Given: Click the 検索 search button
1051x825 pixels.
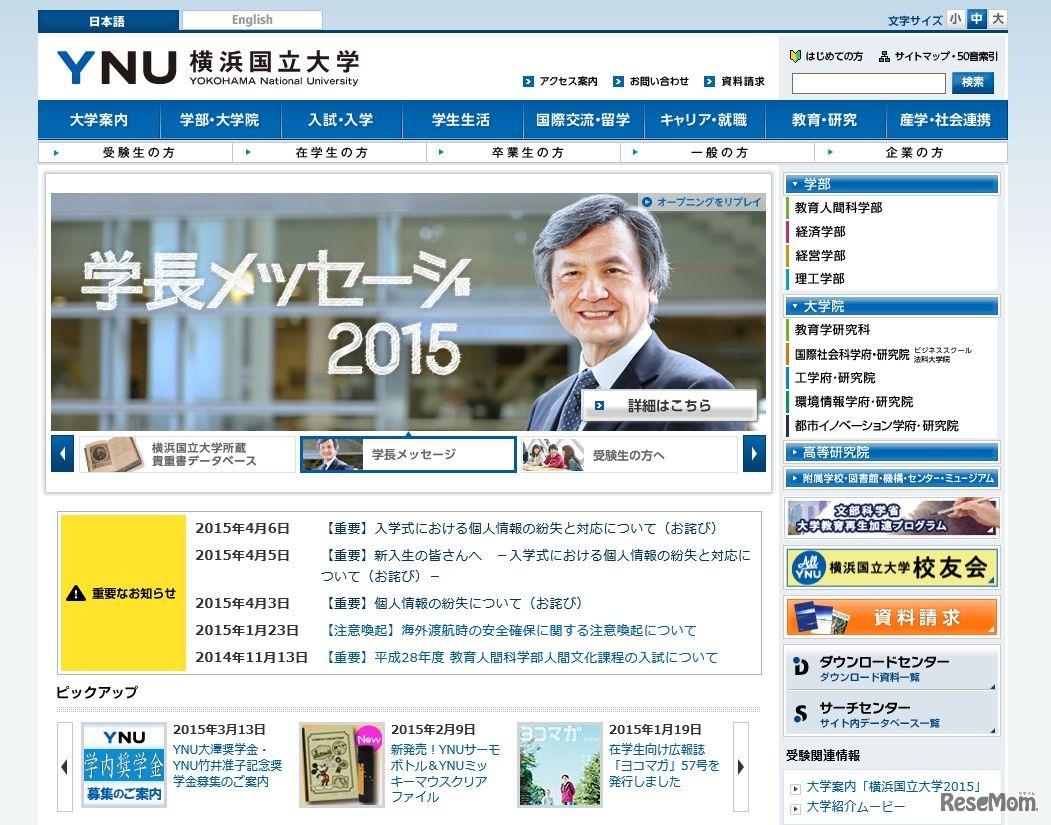Looking at the screenshot, I should pos(973,82).
